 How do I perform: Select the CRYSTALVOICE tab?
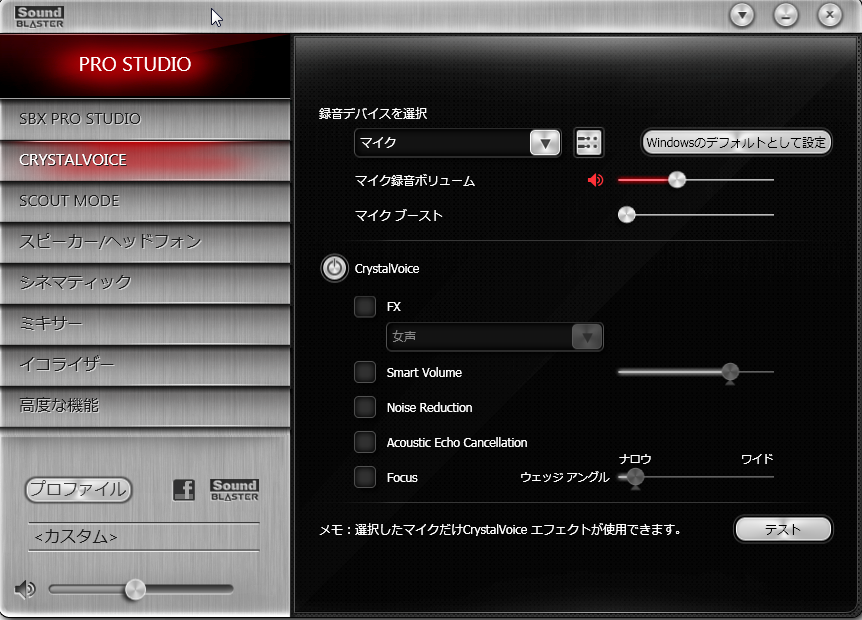coord(145,160)
